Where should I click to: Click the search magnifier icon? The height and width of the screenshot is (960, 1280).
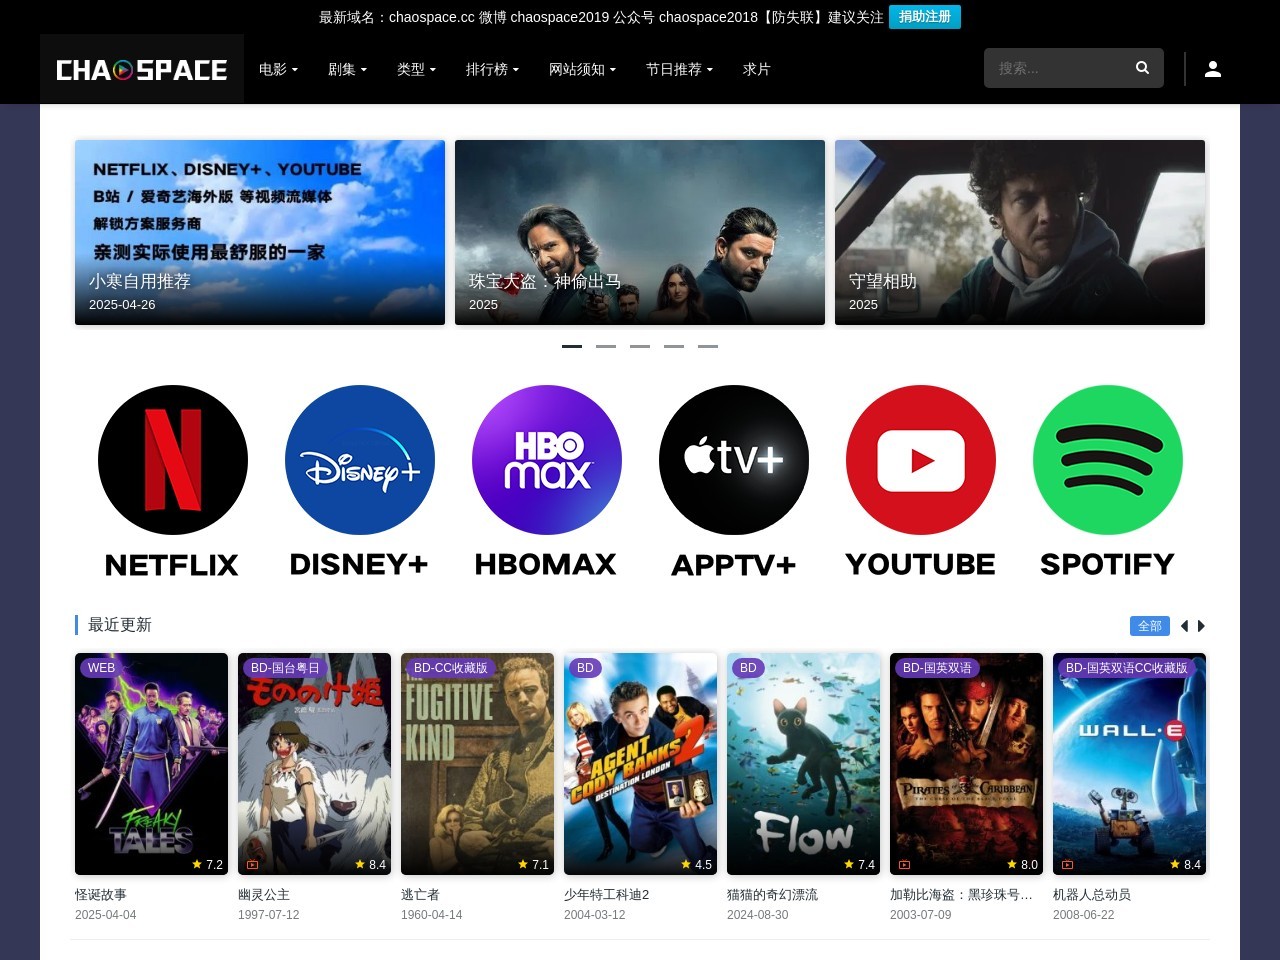[1142, 68]
